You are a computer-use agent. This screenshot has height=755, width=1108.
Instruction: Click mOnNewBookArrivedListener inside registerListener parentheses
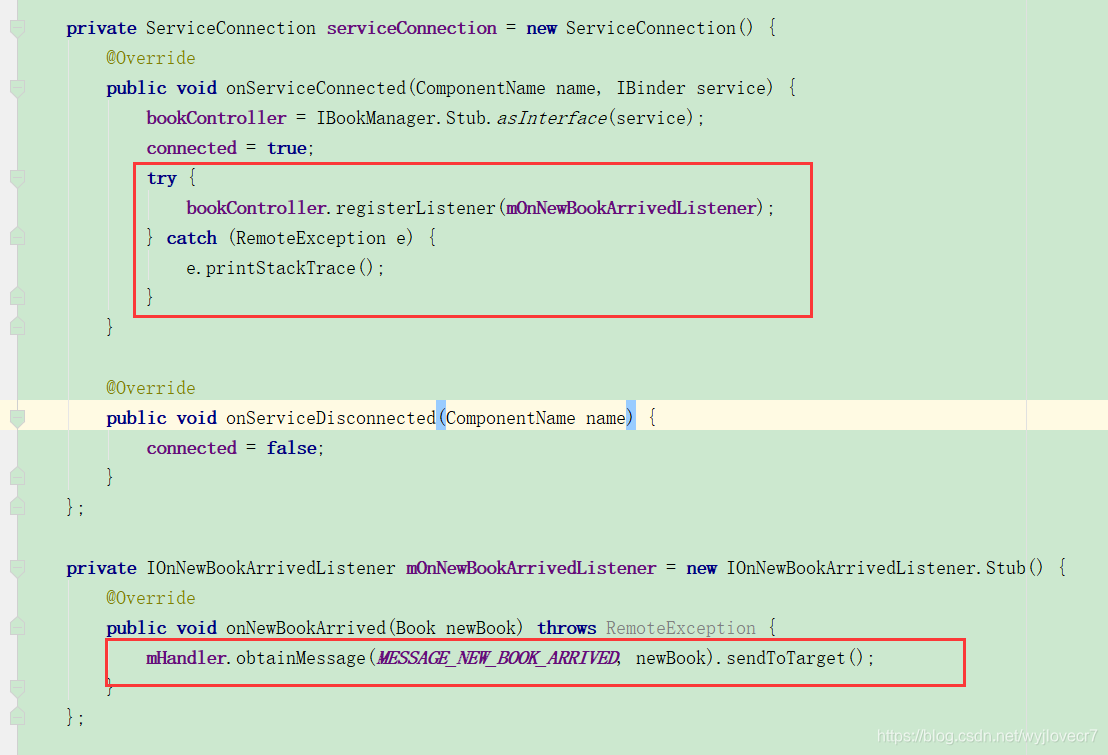[631, 209]
